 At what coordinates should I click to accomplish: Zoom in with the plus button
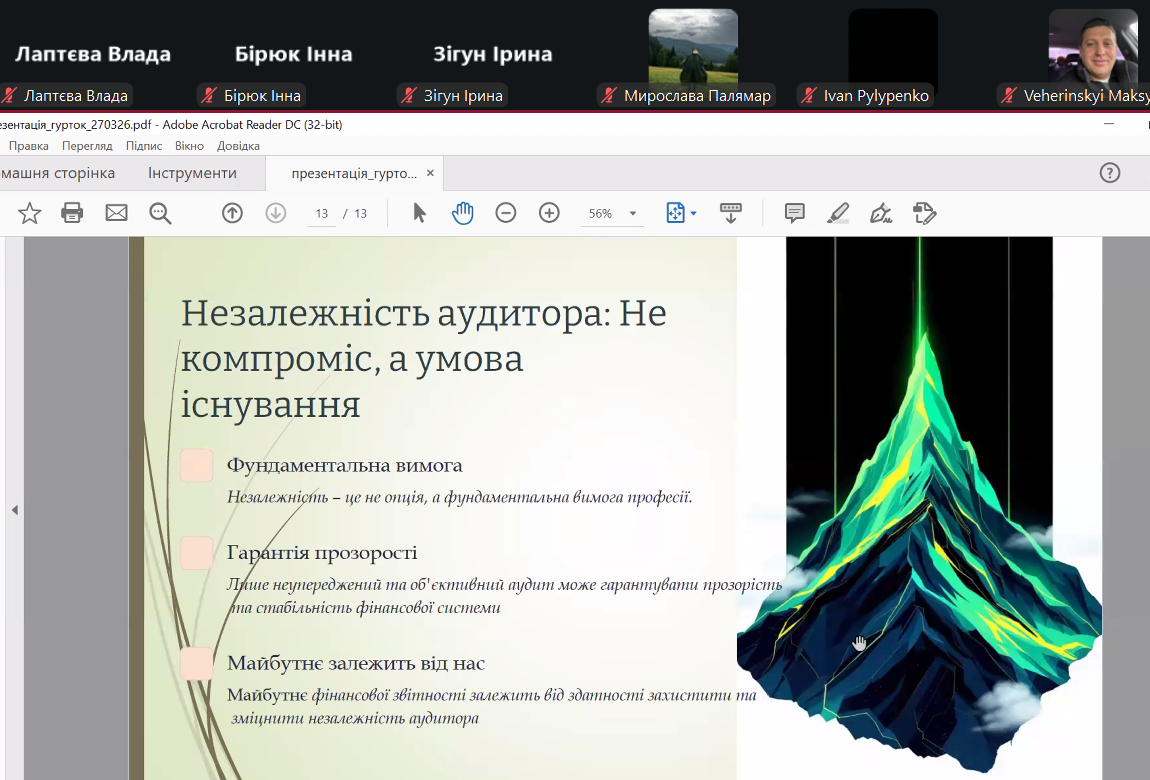click(x=549, y=213)
